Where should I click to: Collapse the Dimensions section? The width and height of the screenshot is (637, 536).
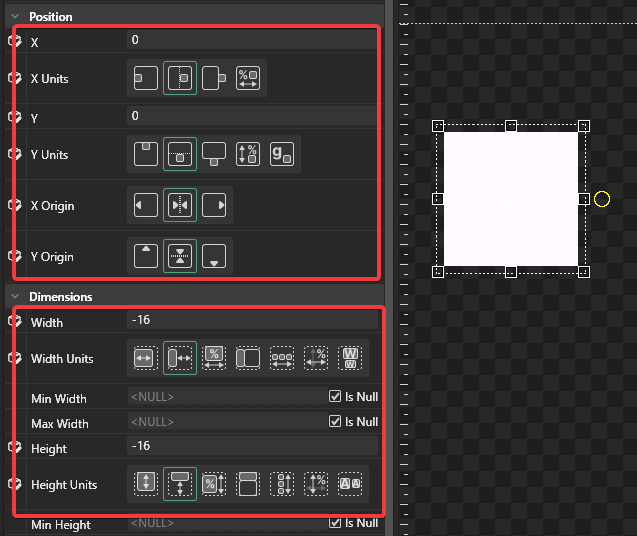14,296
